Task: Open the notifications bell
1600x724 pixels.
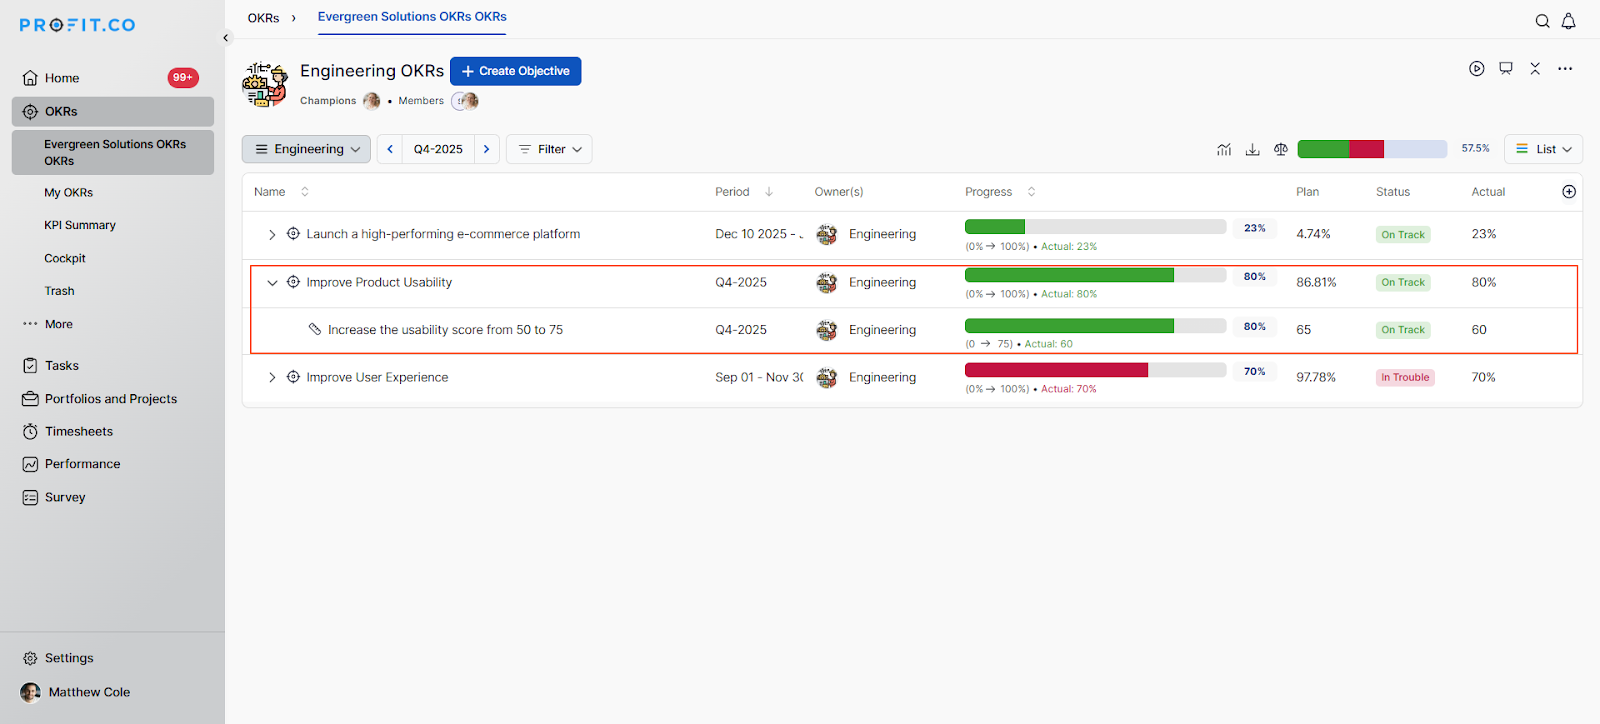Action: point(1569,21)
